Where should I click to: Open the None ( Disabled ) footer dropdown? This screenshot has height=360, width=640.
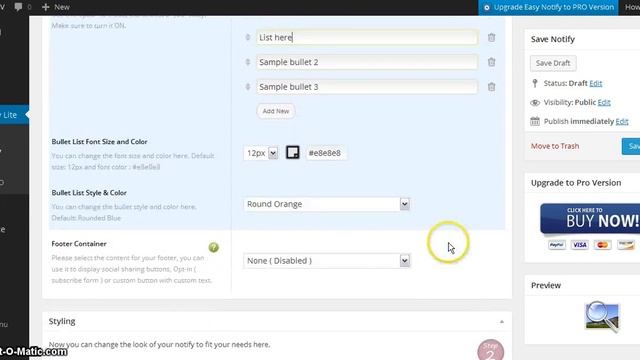(327, 261)
